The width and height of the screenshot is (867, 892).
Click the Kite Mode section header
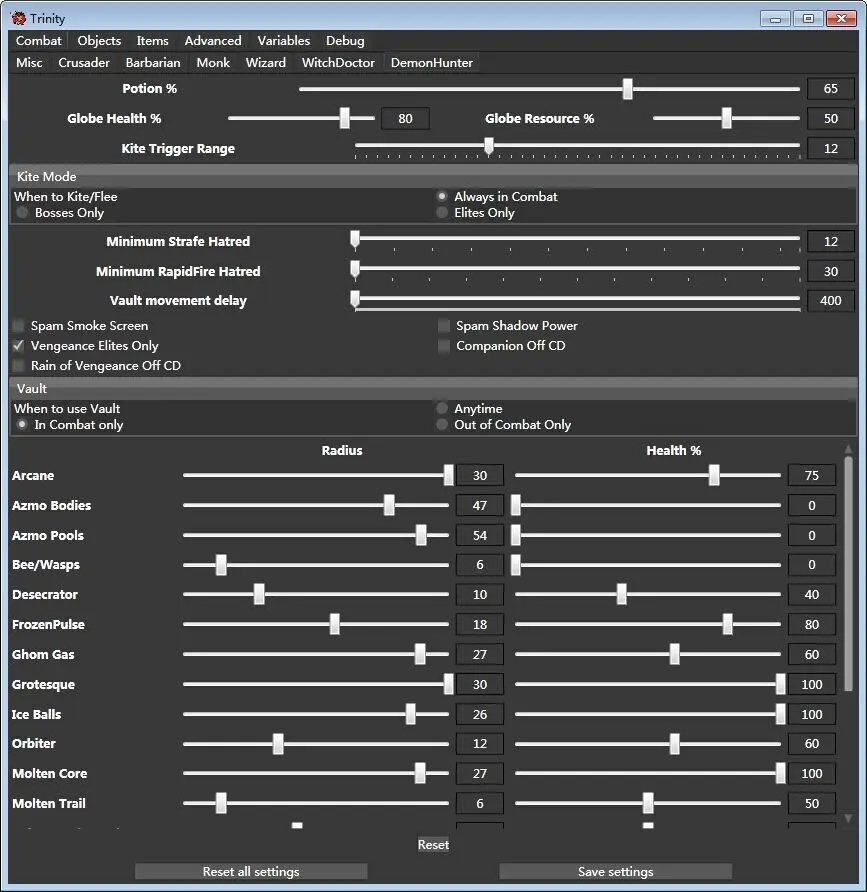[x=434, y=176]
